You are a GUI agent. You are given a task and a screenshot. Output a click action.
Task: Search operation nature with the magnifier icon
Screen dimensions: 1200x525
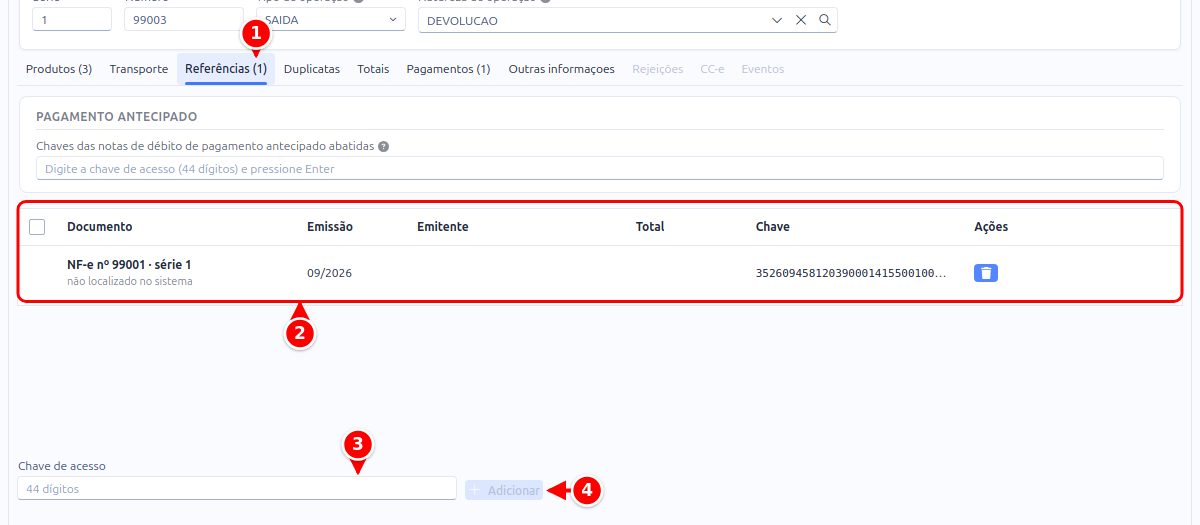tap(825, 20)
